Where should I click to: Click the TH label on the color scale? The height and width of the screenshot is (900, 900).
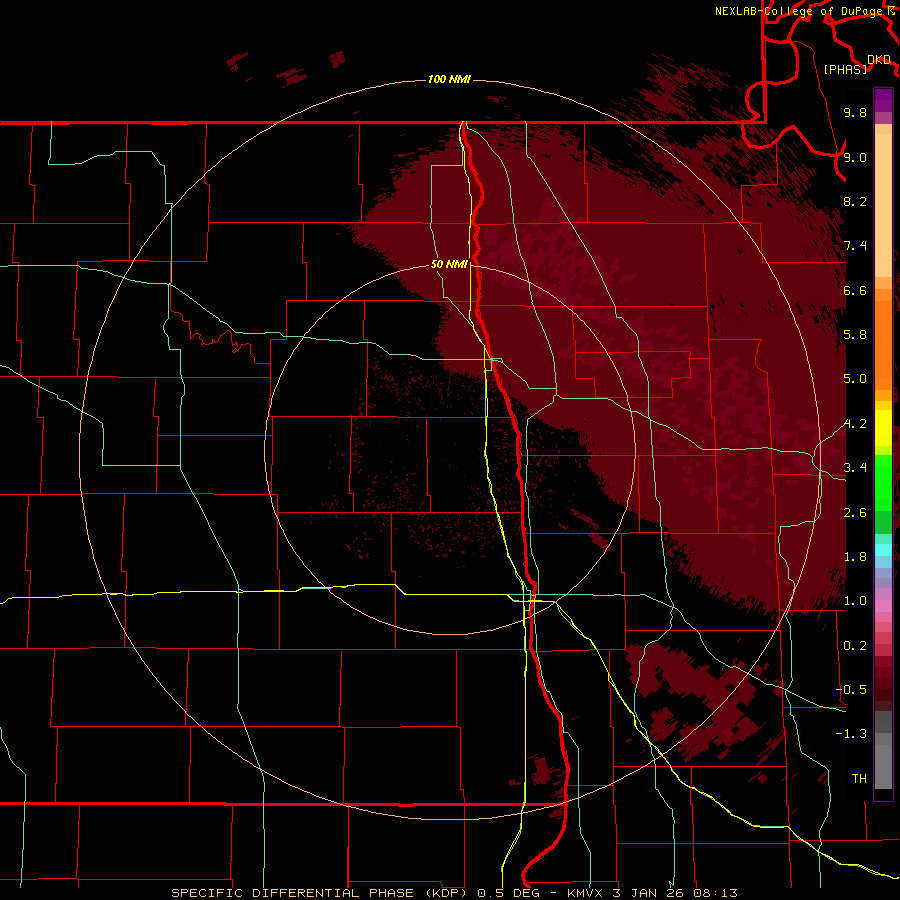(859, 779)
